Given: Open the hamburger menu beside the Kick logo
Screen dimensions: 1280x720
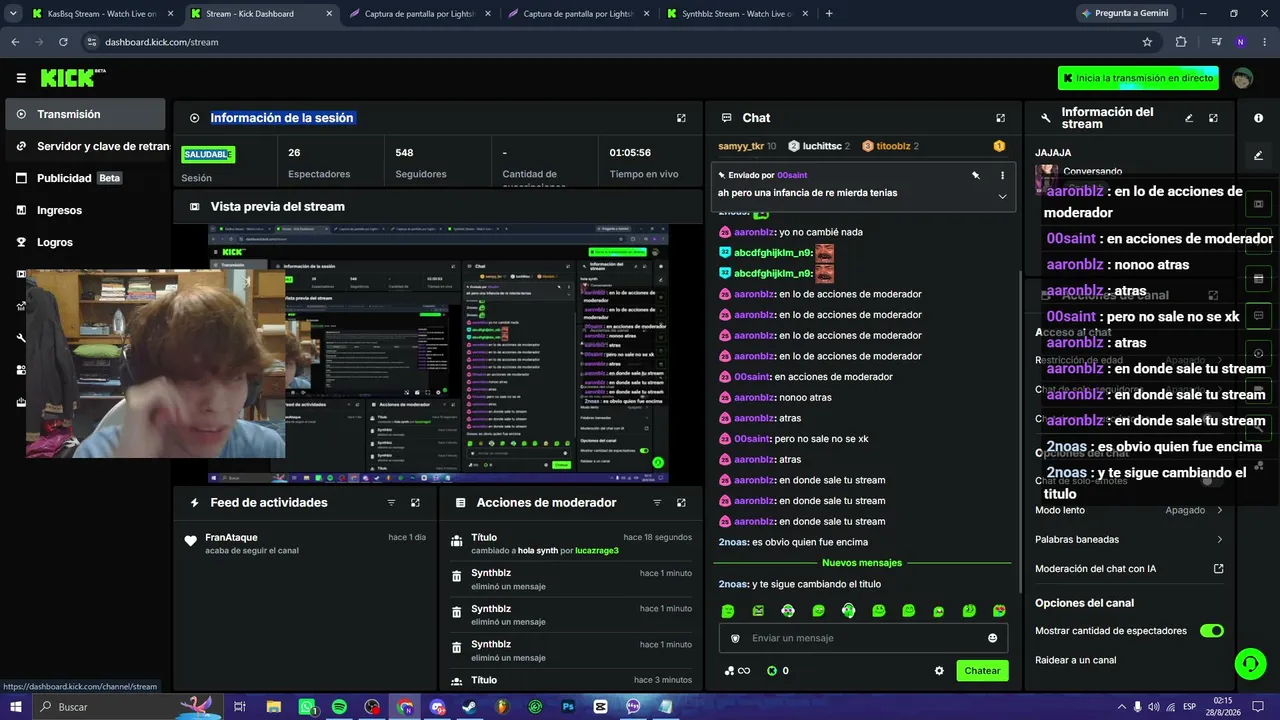Looking at the screenshot, I should tap(21, 78).
